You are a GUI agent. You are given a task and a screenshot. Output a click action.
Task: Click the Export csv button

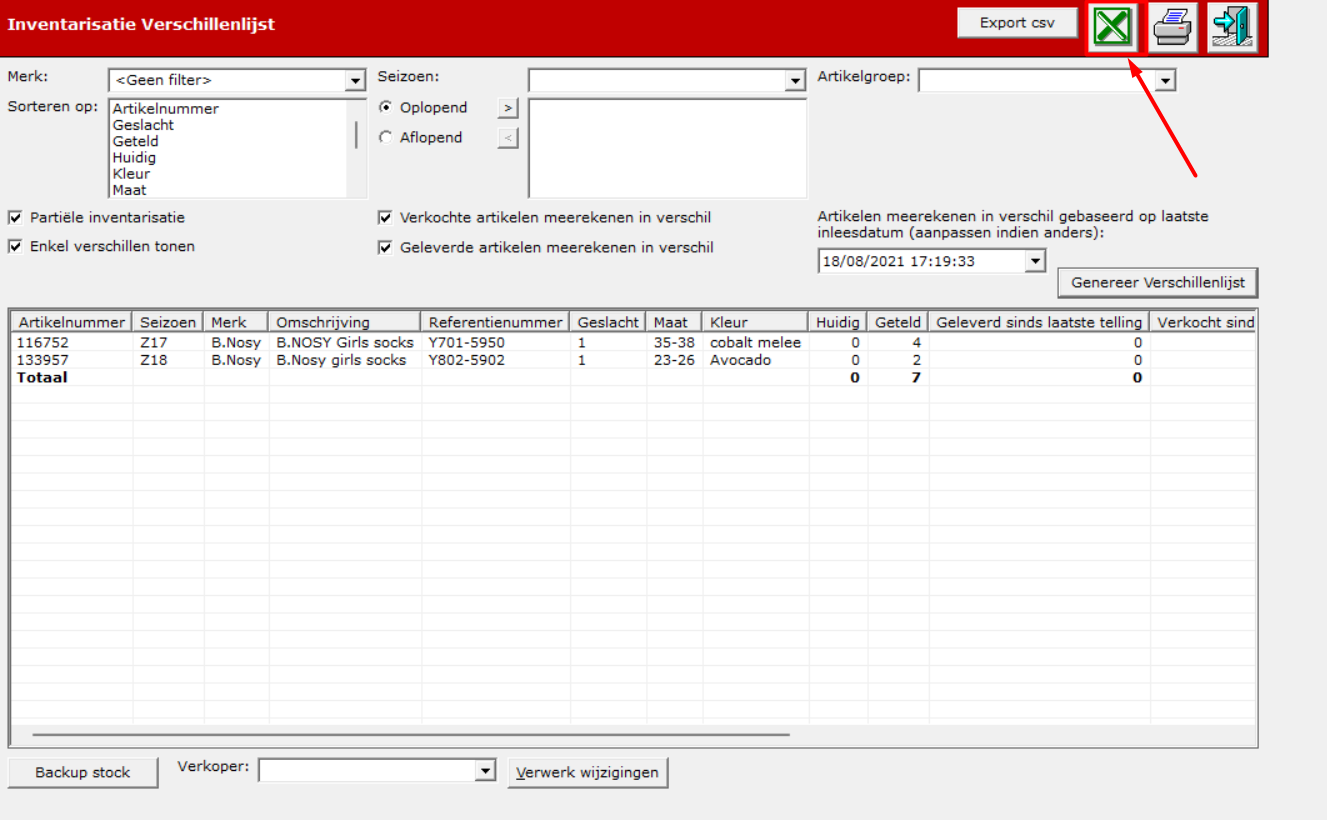click(x=1017, y=23)
